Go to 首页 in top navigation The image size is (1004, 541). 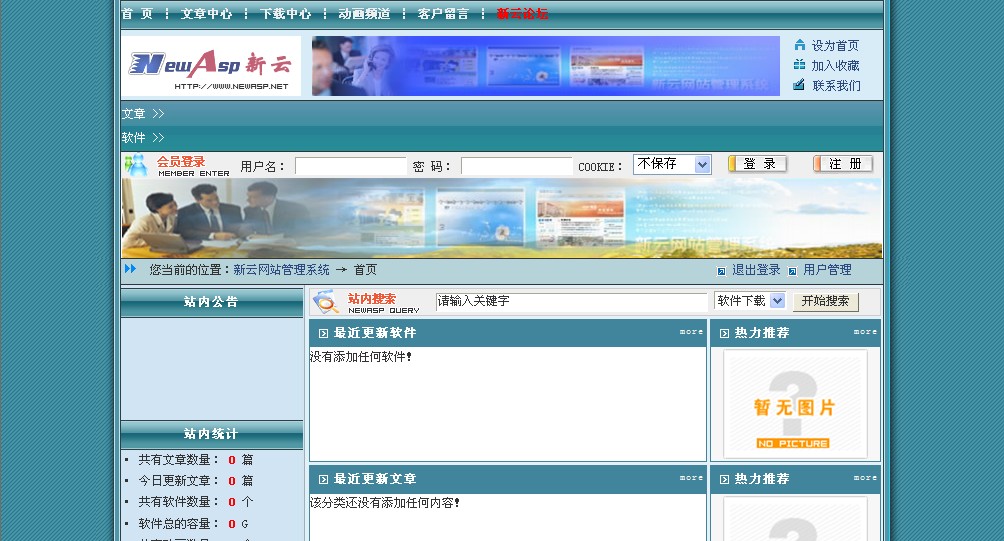click(137, 13)
